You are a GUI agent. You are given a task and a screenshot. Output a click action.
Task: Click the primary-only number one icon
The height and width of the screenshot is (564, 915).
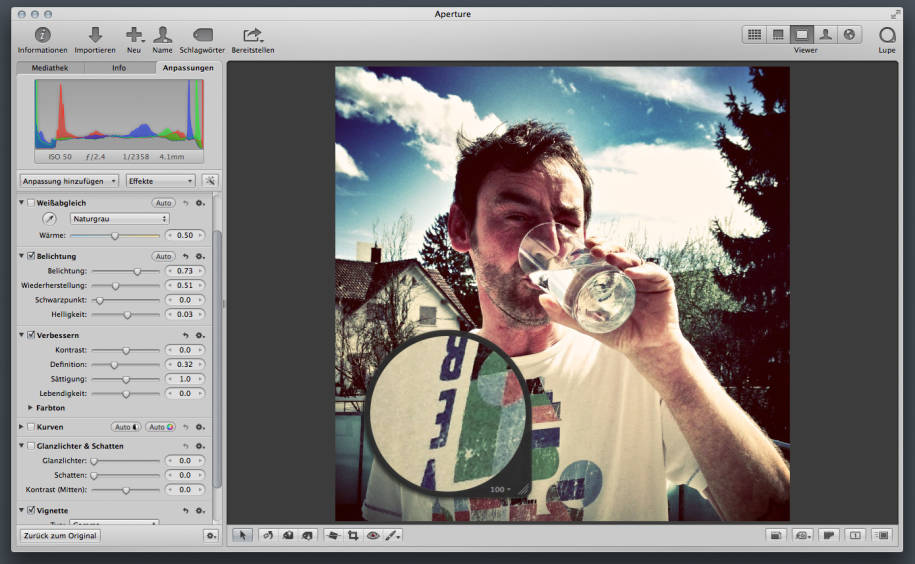coord(855,535)
